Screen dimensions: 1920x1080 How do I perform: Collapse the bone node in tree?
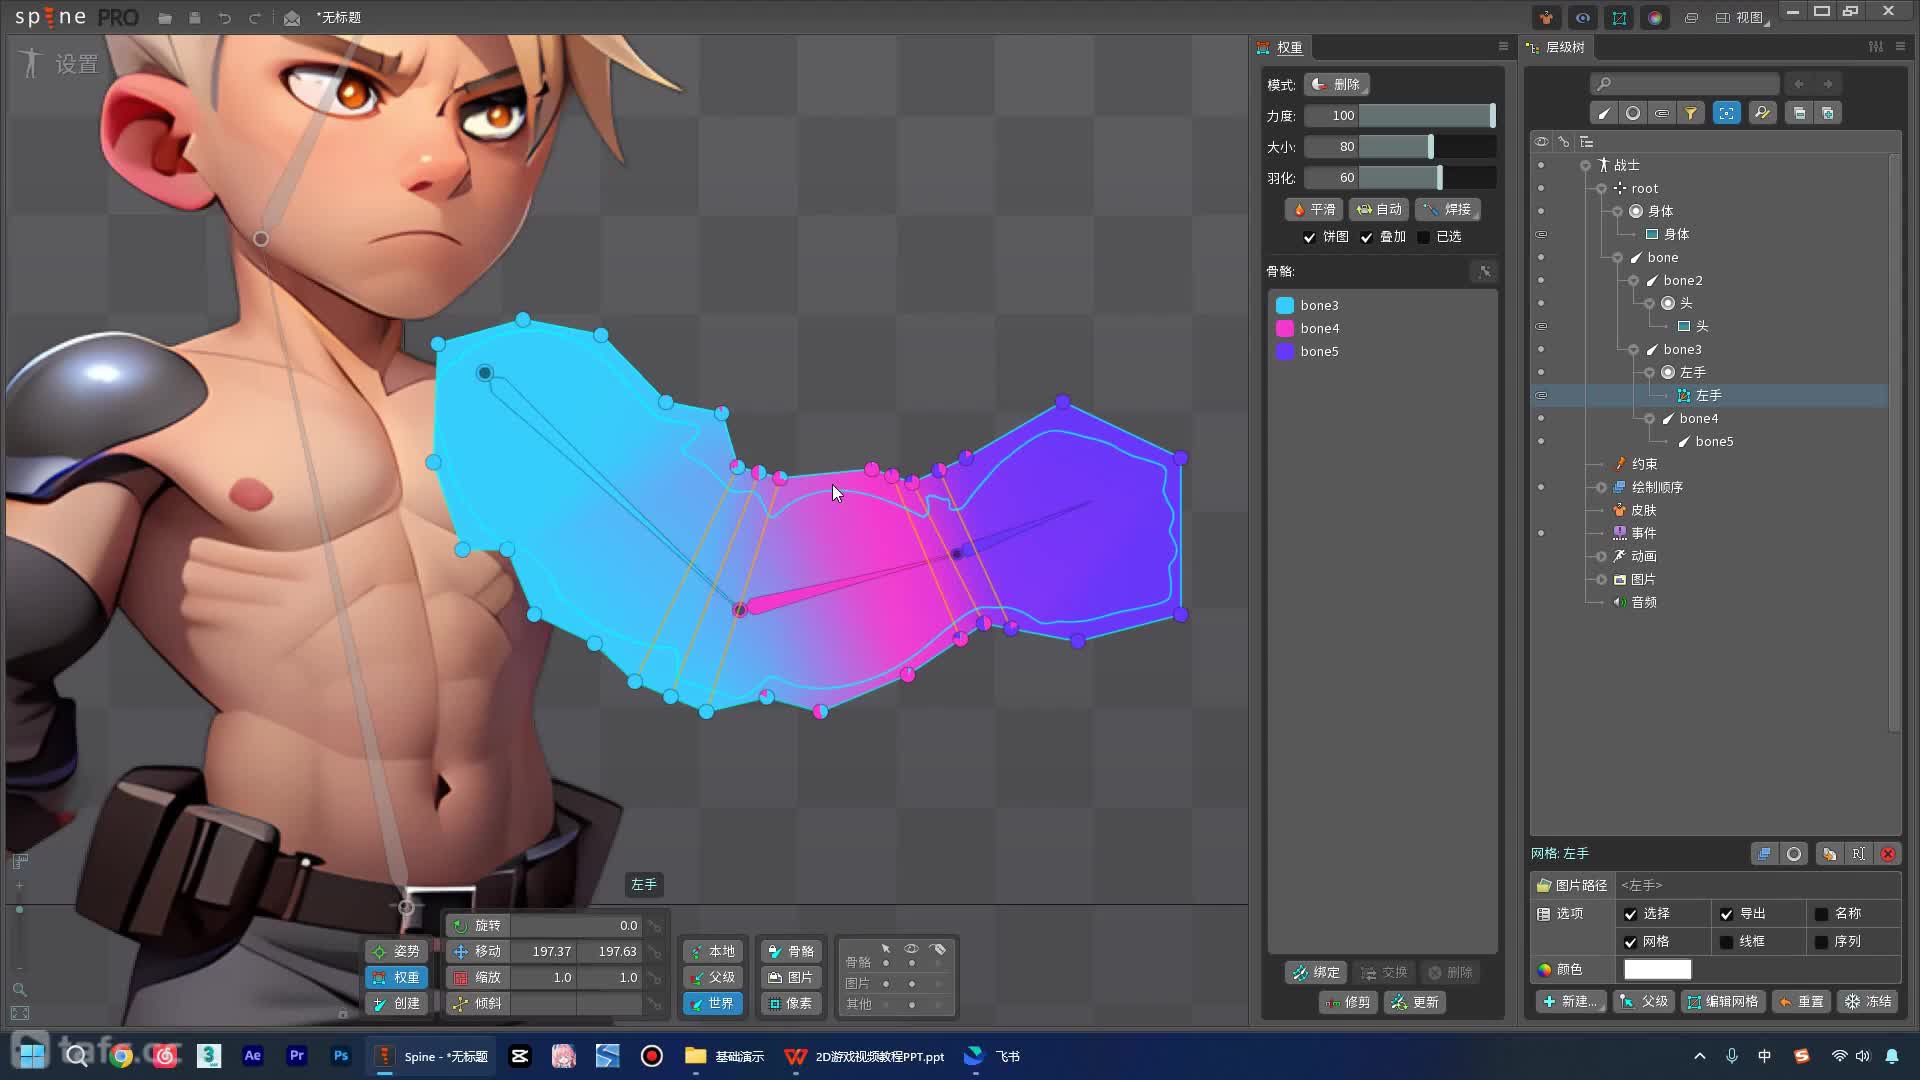(x=1617, y=257)
